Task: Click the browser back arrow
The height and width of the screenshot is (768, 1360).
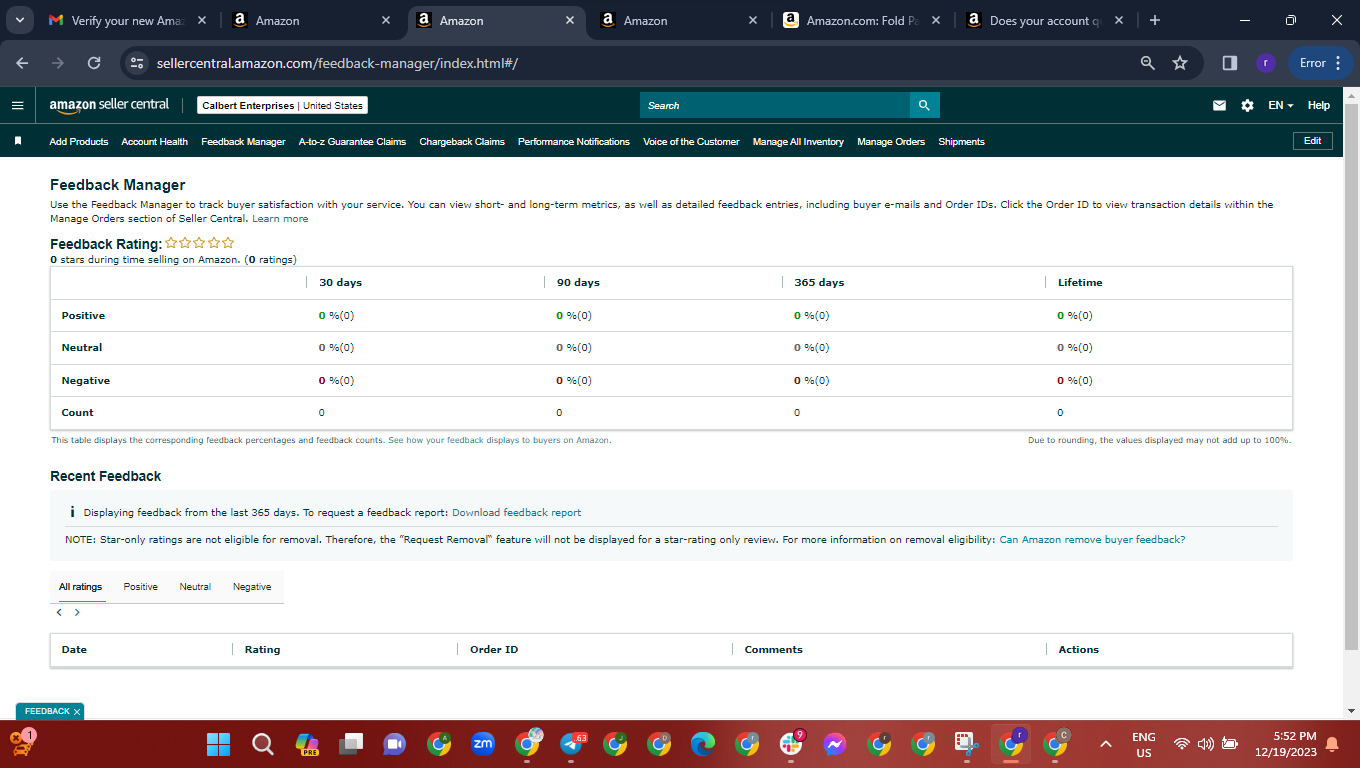Action: [22, 63]
